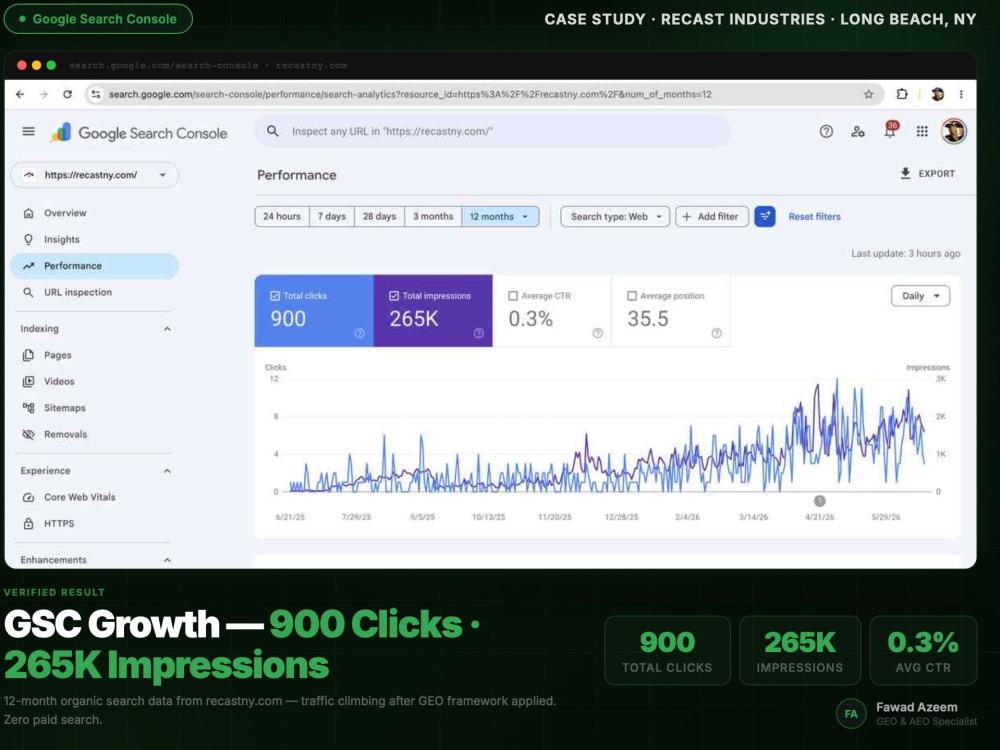Bookmark this page with the star icon
Screen dimensions: 1000x750
868,94
